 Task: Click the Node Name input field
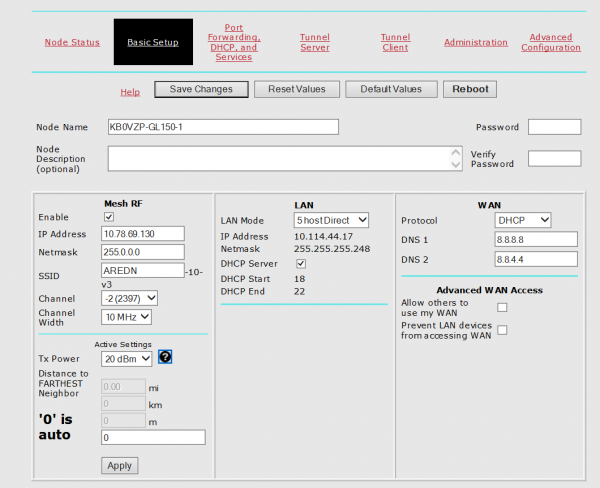pos(223,127)
